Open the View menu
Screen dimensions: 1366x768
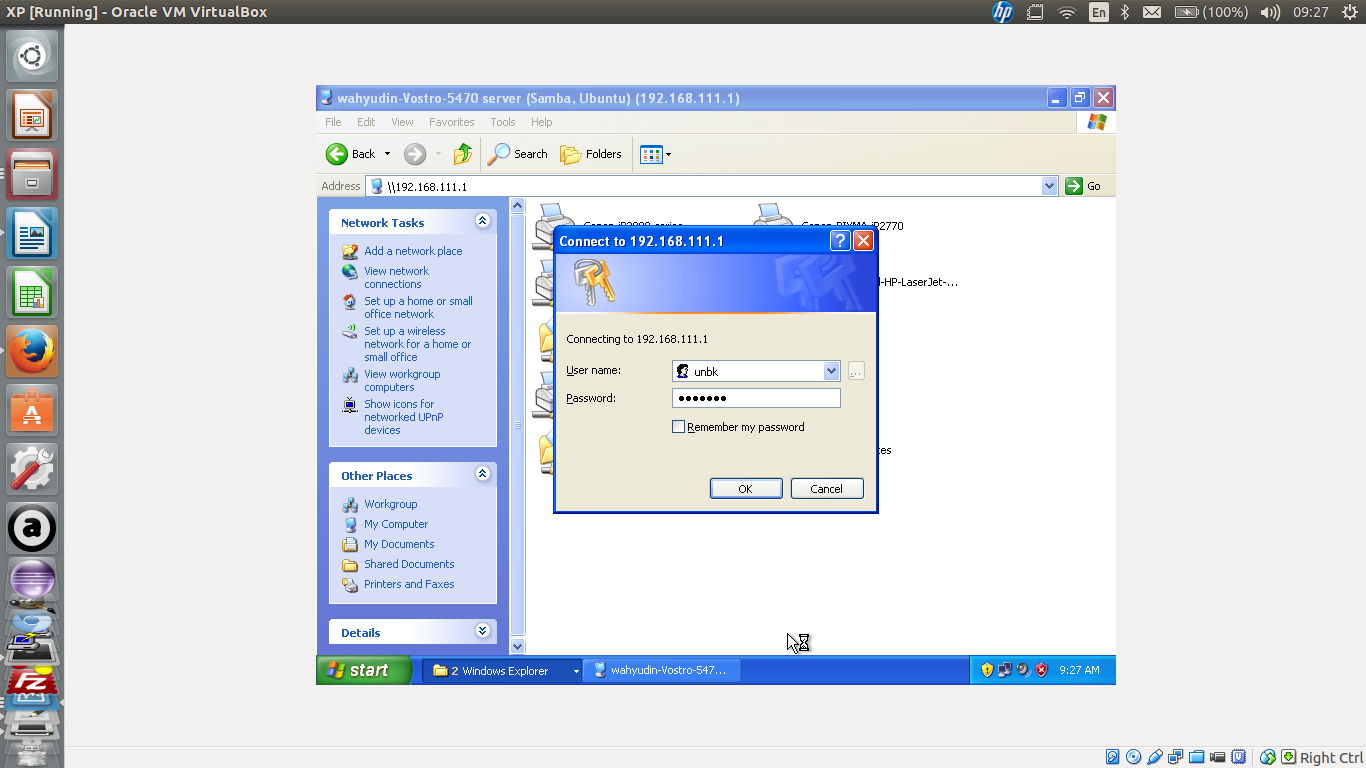(x=402, y=122)
